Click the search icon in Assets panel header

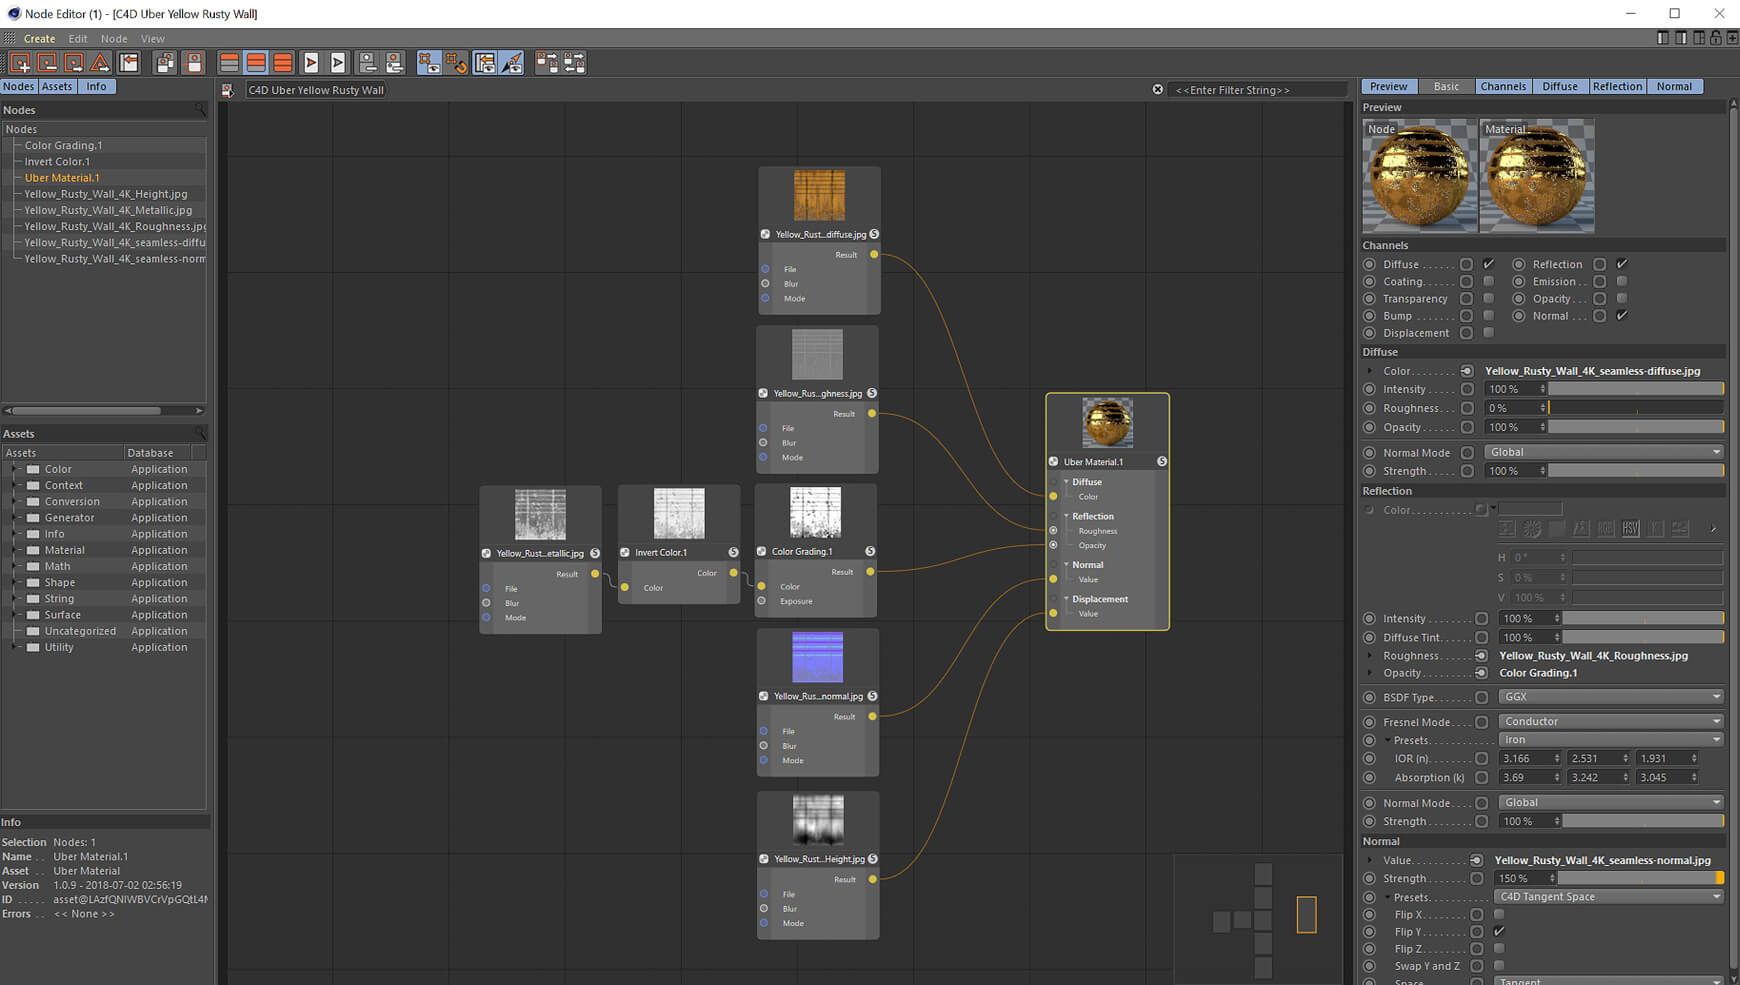[x=200, y=434]
